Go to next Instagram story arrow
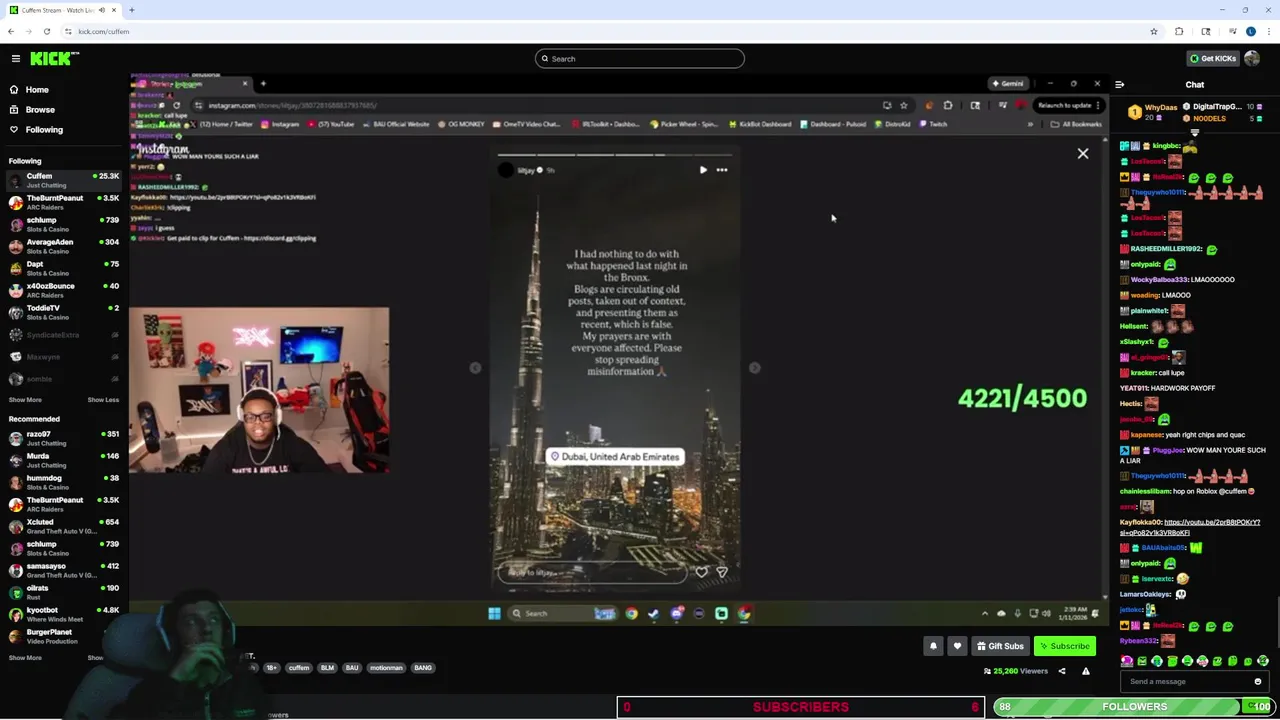This screenshot has height=720, width=1280. (755, 368)
